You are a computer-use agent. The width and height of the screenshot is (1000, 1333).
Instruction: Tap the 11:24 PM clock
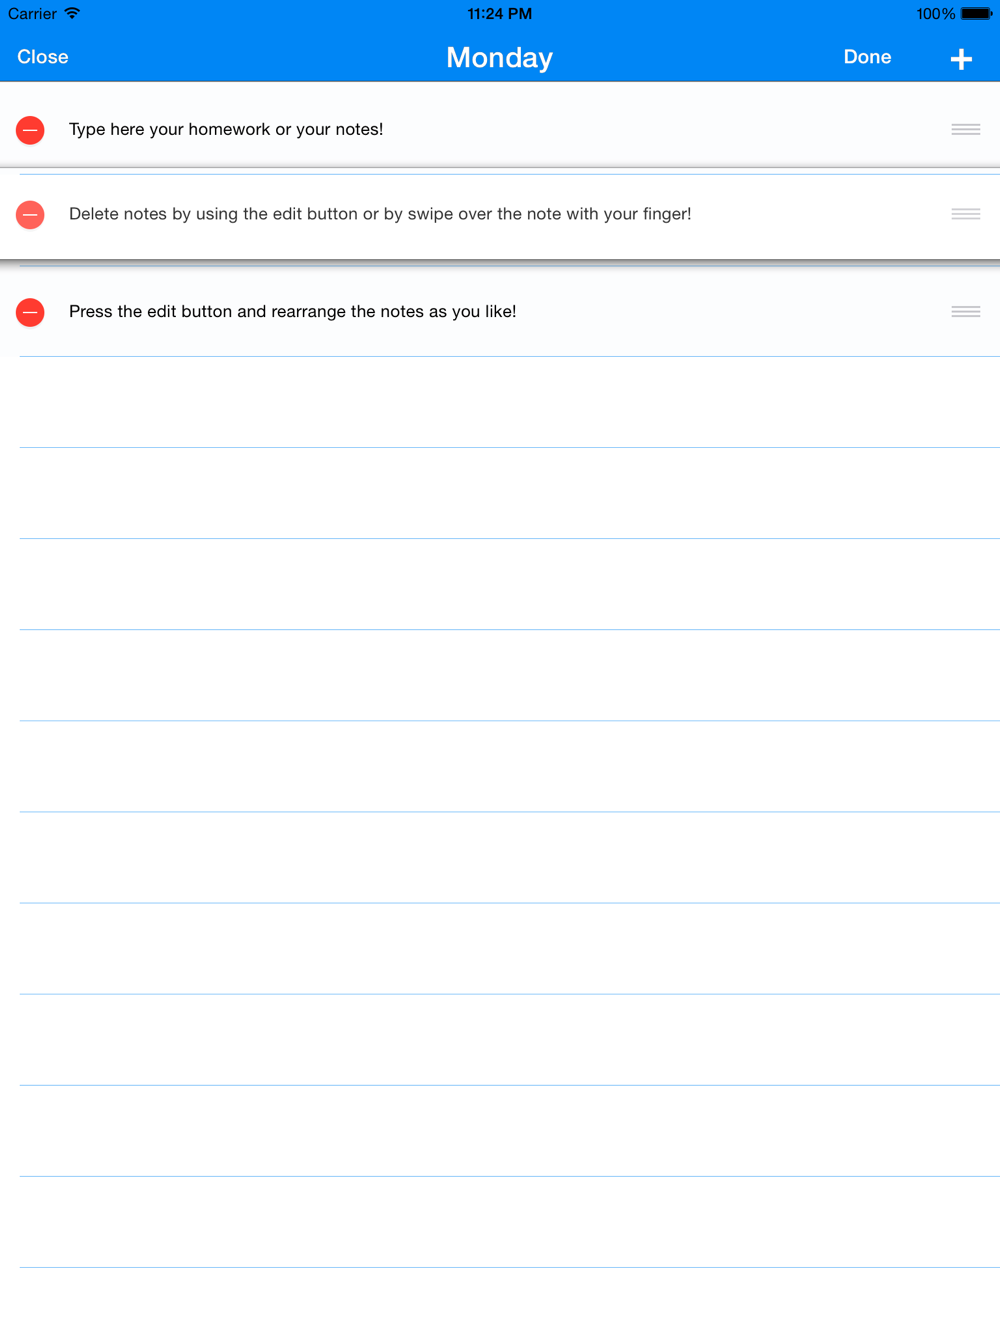pyautogui.click(x=499, y=14)
